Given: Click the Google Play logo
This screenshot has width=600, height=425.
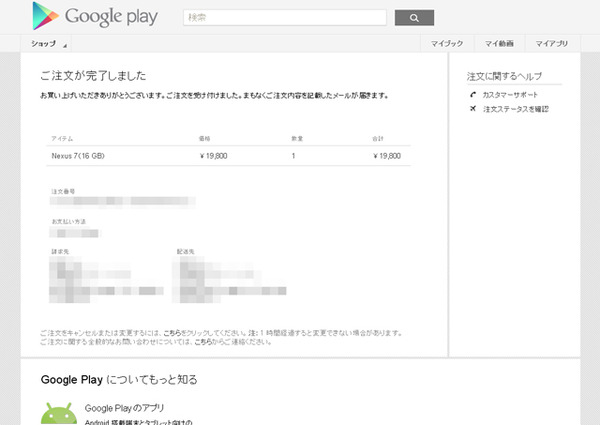Looking at the screenshot, I should (x=95, y=16).
